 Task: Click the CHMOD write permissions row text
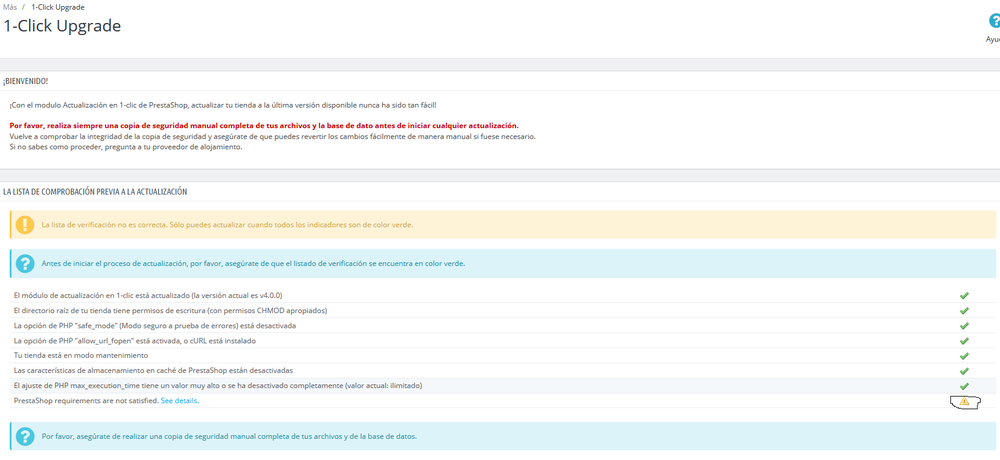click(x=170, y=310)
